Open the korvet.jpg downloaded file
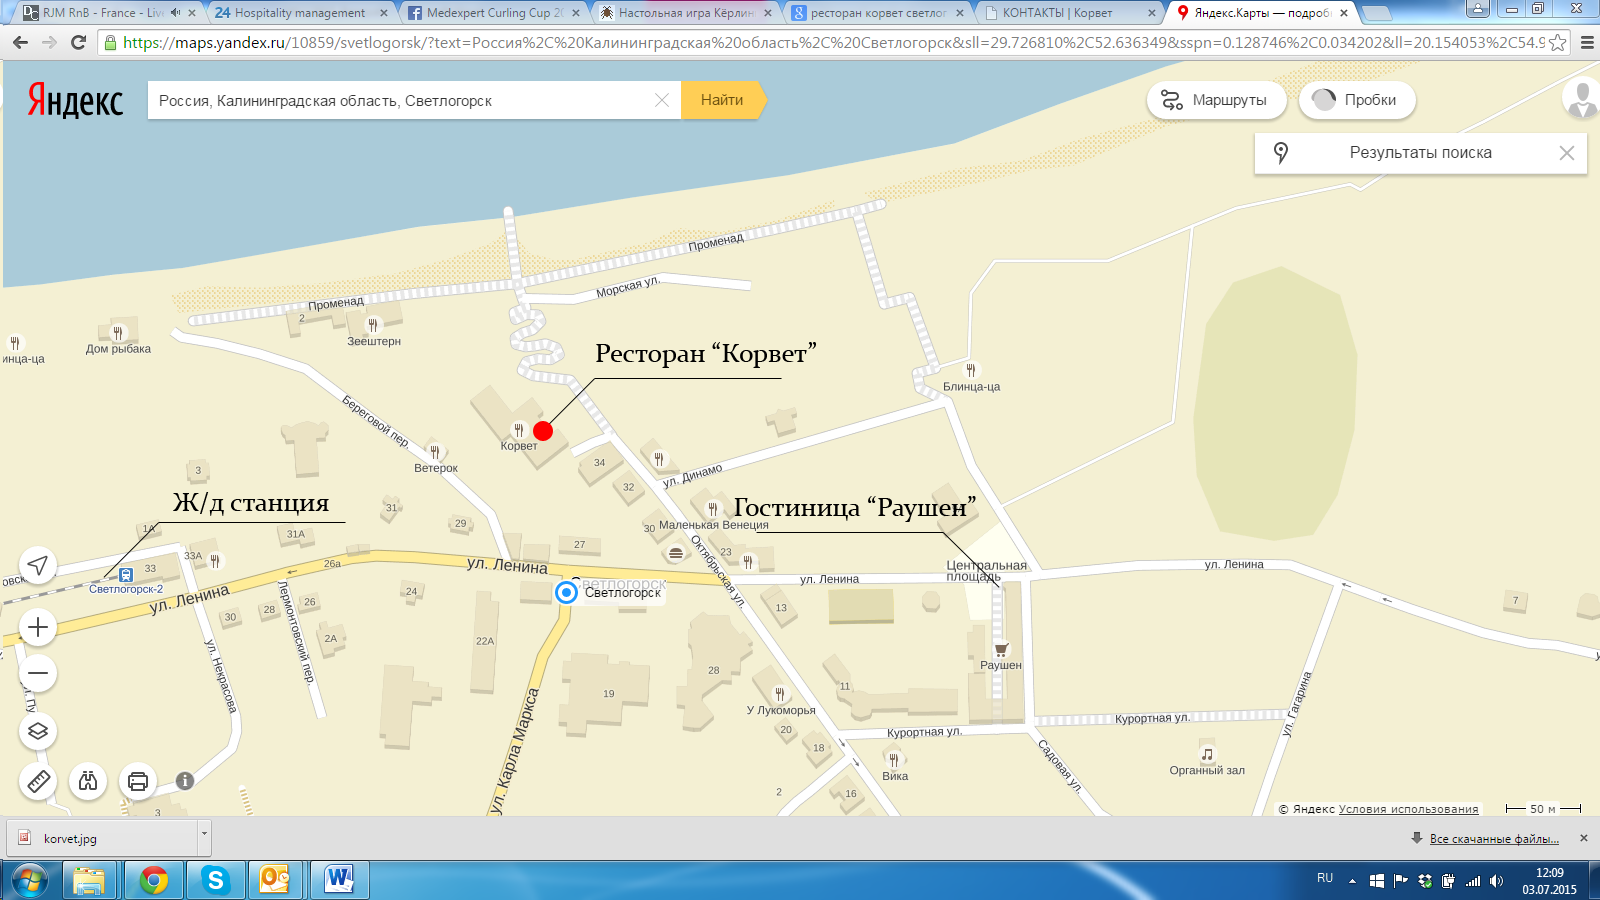1600x900 pixels. point(103,838)
